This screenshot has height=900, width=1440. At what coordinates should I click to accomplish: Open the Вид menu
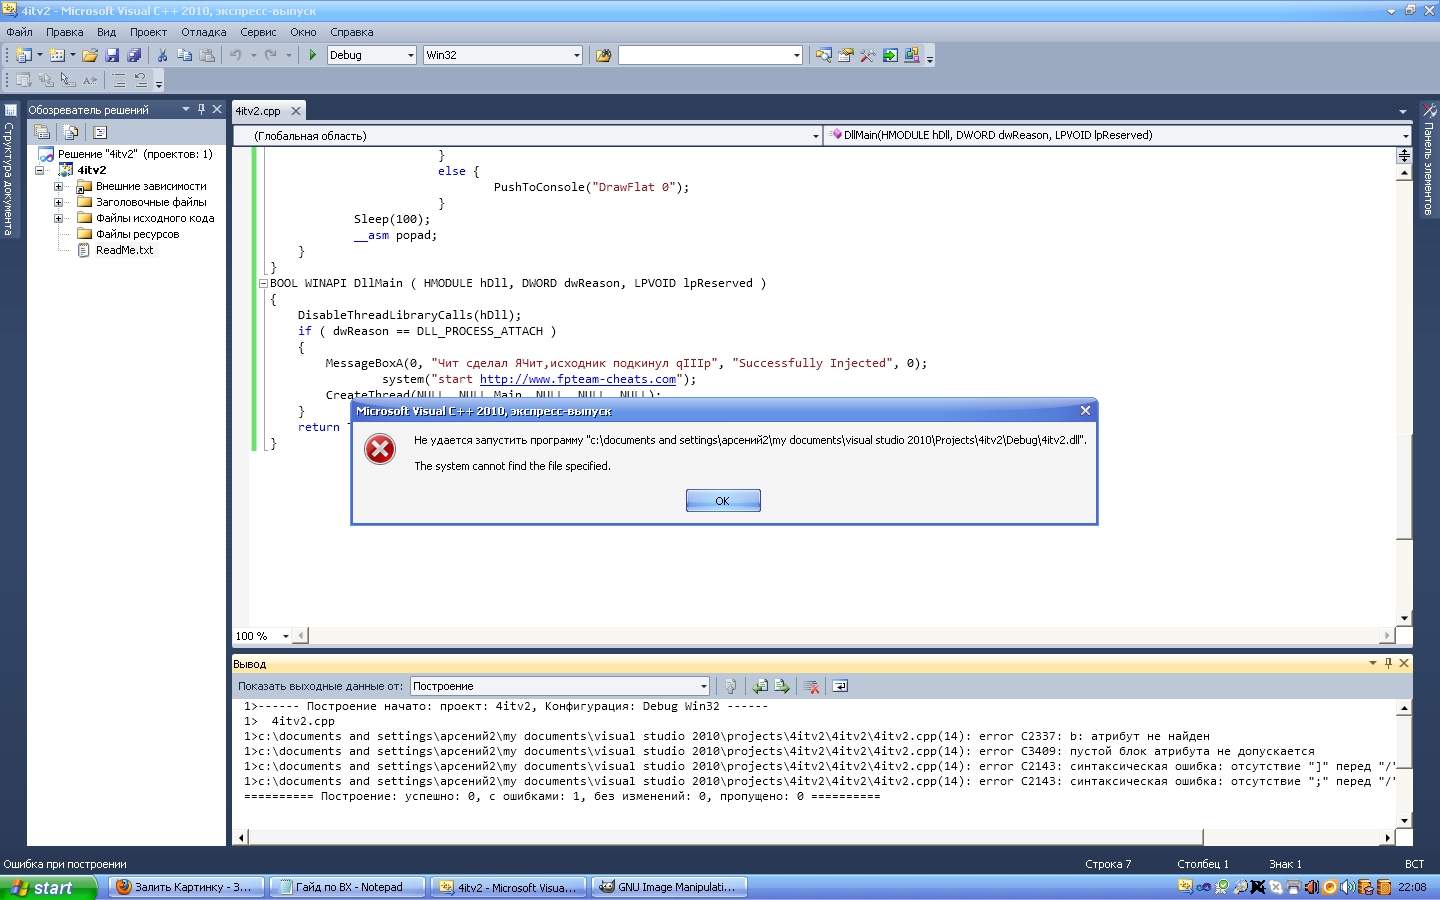(106, 32)
